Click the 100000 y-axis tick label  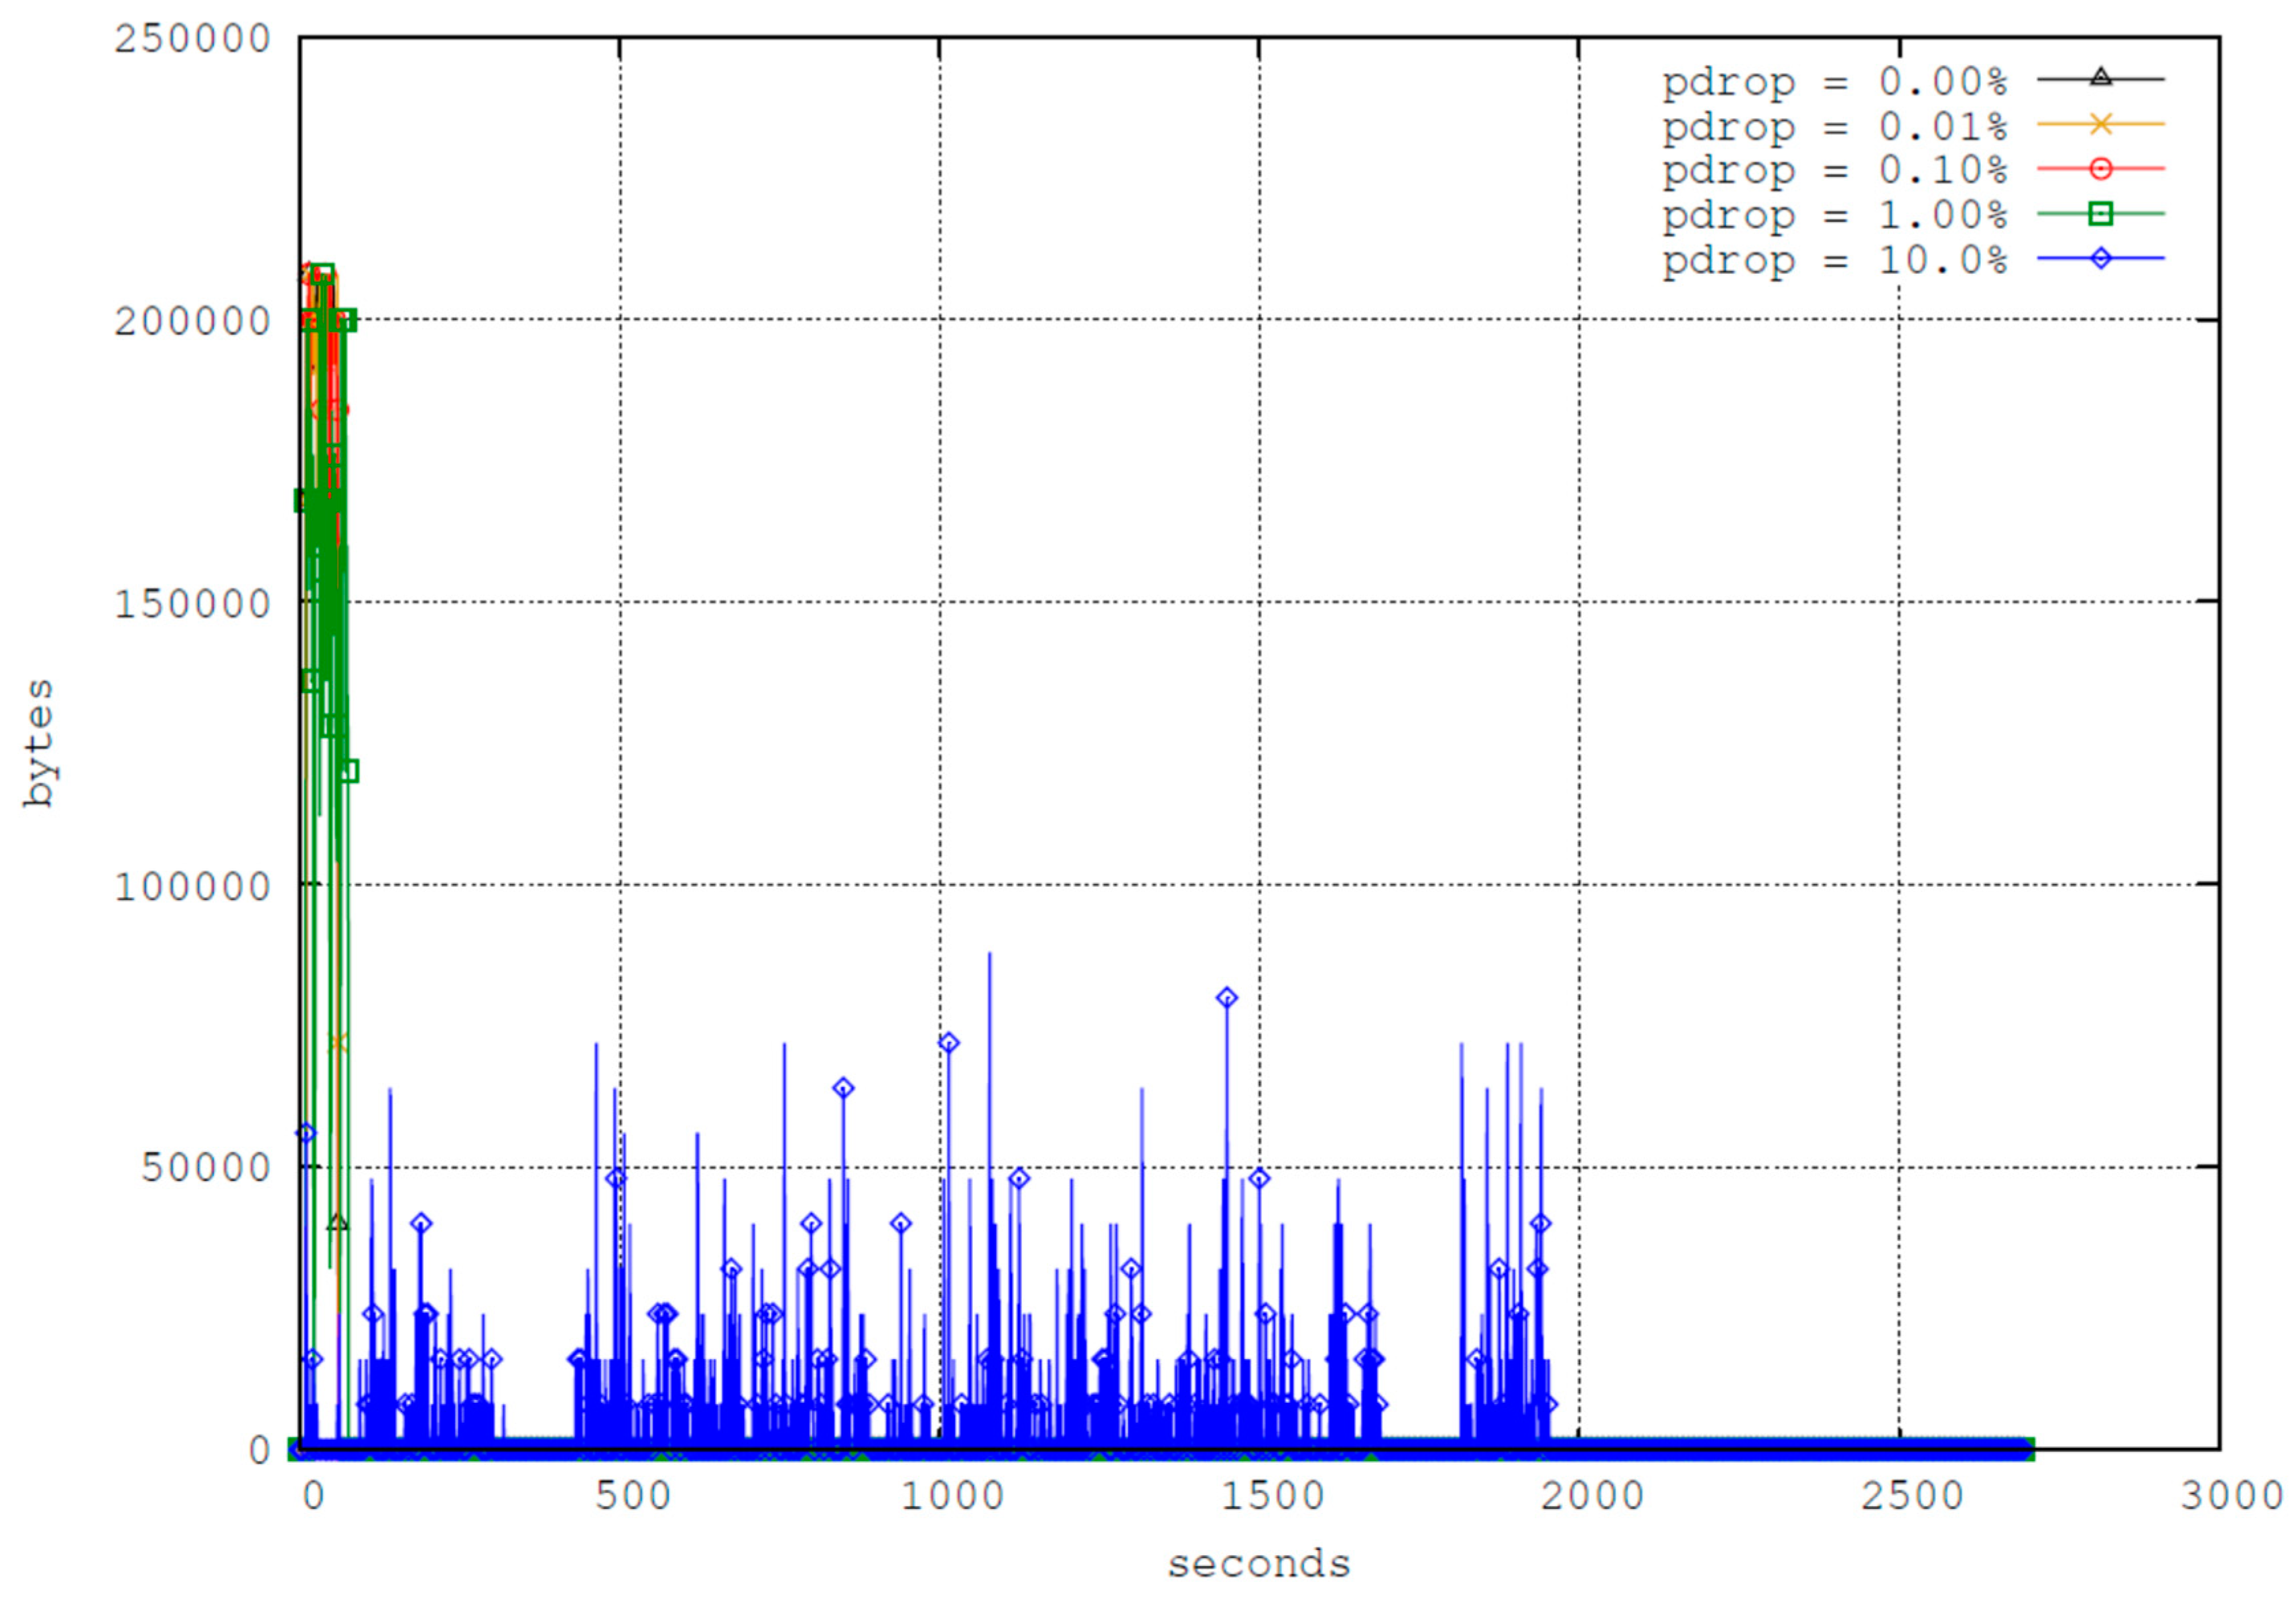click(x=192, y=886)
